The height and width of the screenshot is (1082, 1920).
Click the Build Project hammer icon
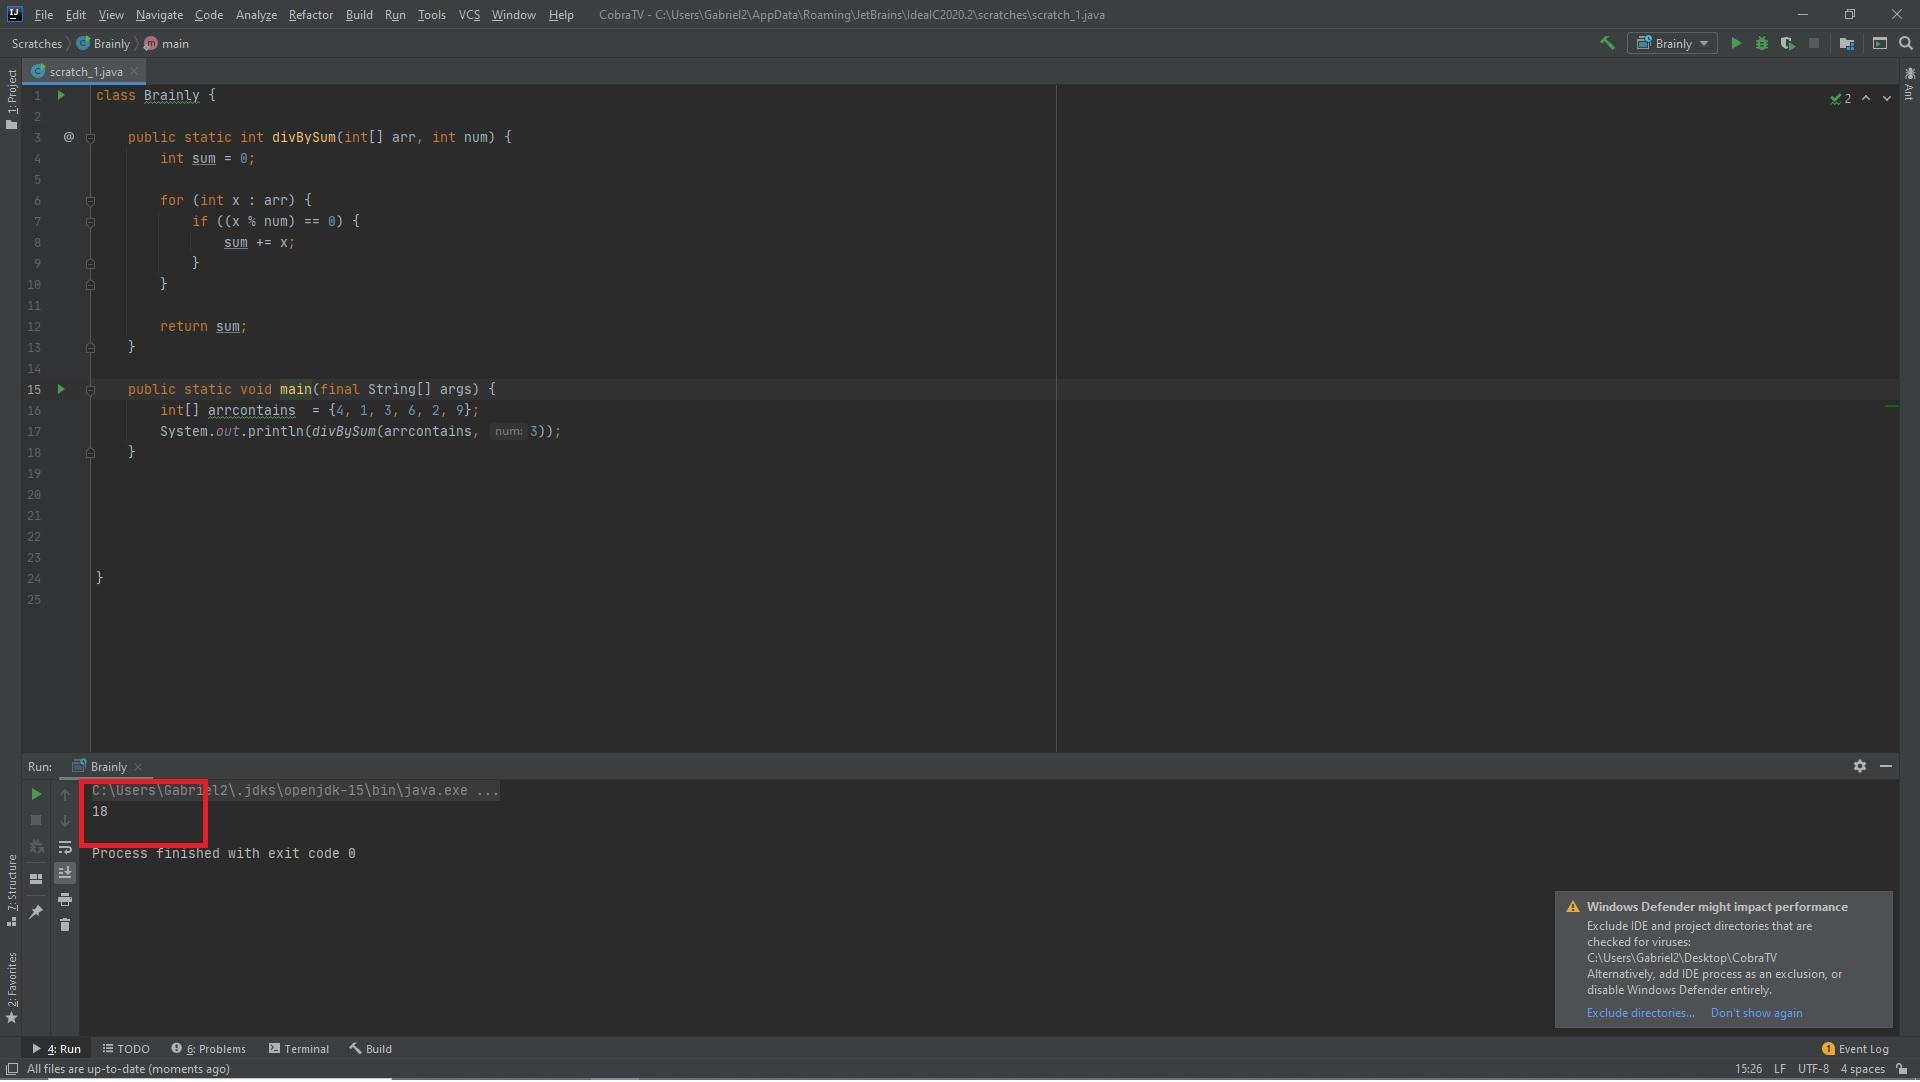pyautogui.click(x=1607, y=43)
